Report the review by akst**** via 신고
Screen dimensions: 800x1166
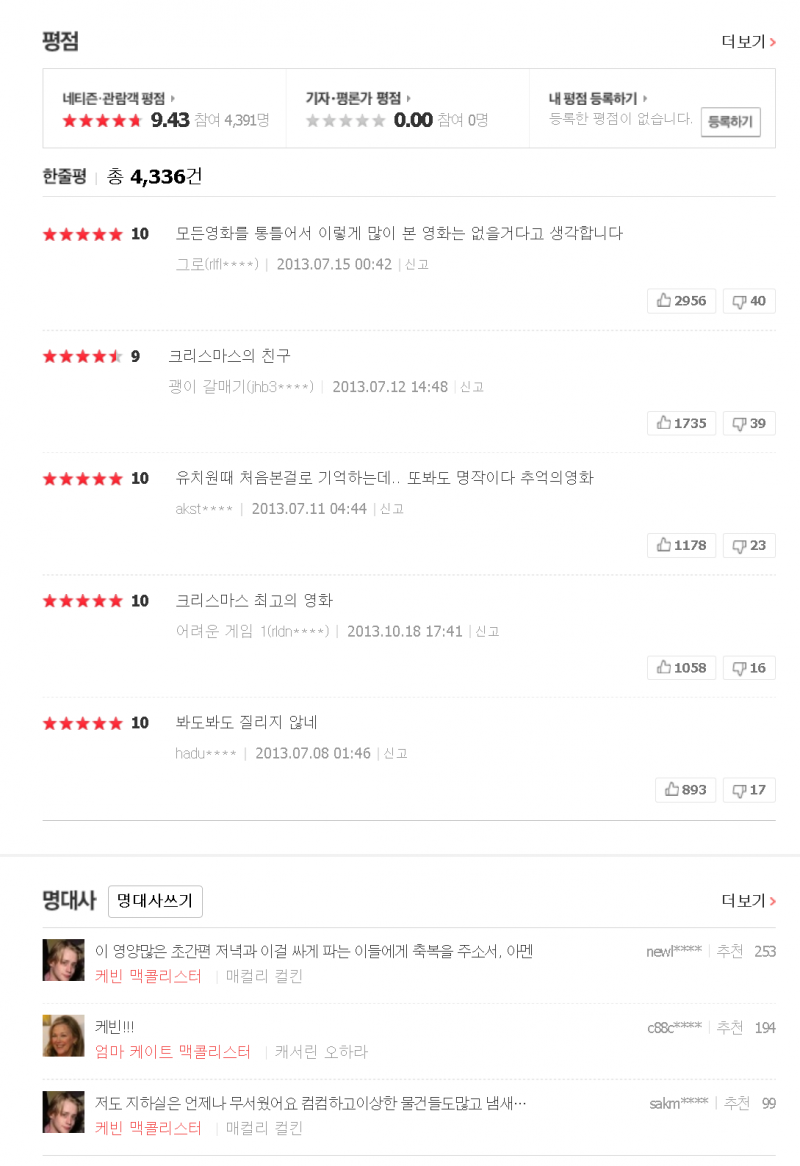pyautogui.click(x=392, y=509)
